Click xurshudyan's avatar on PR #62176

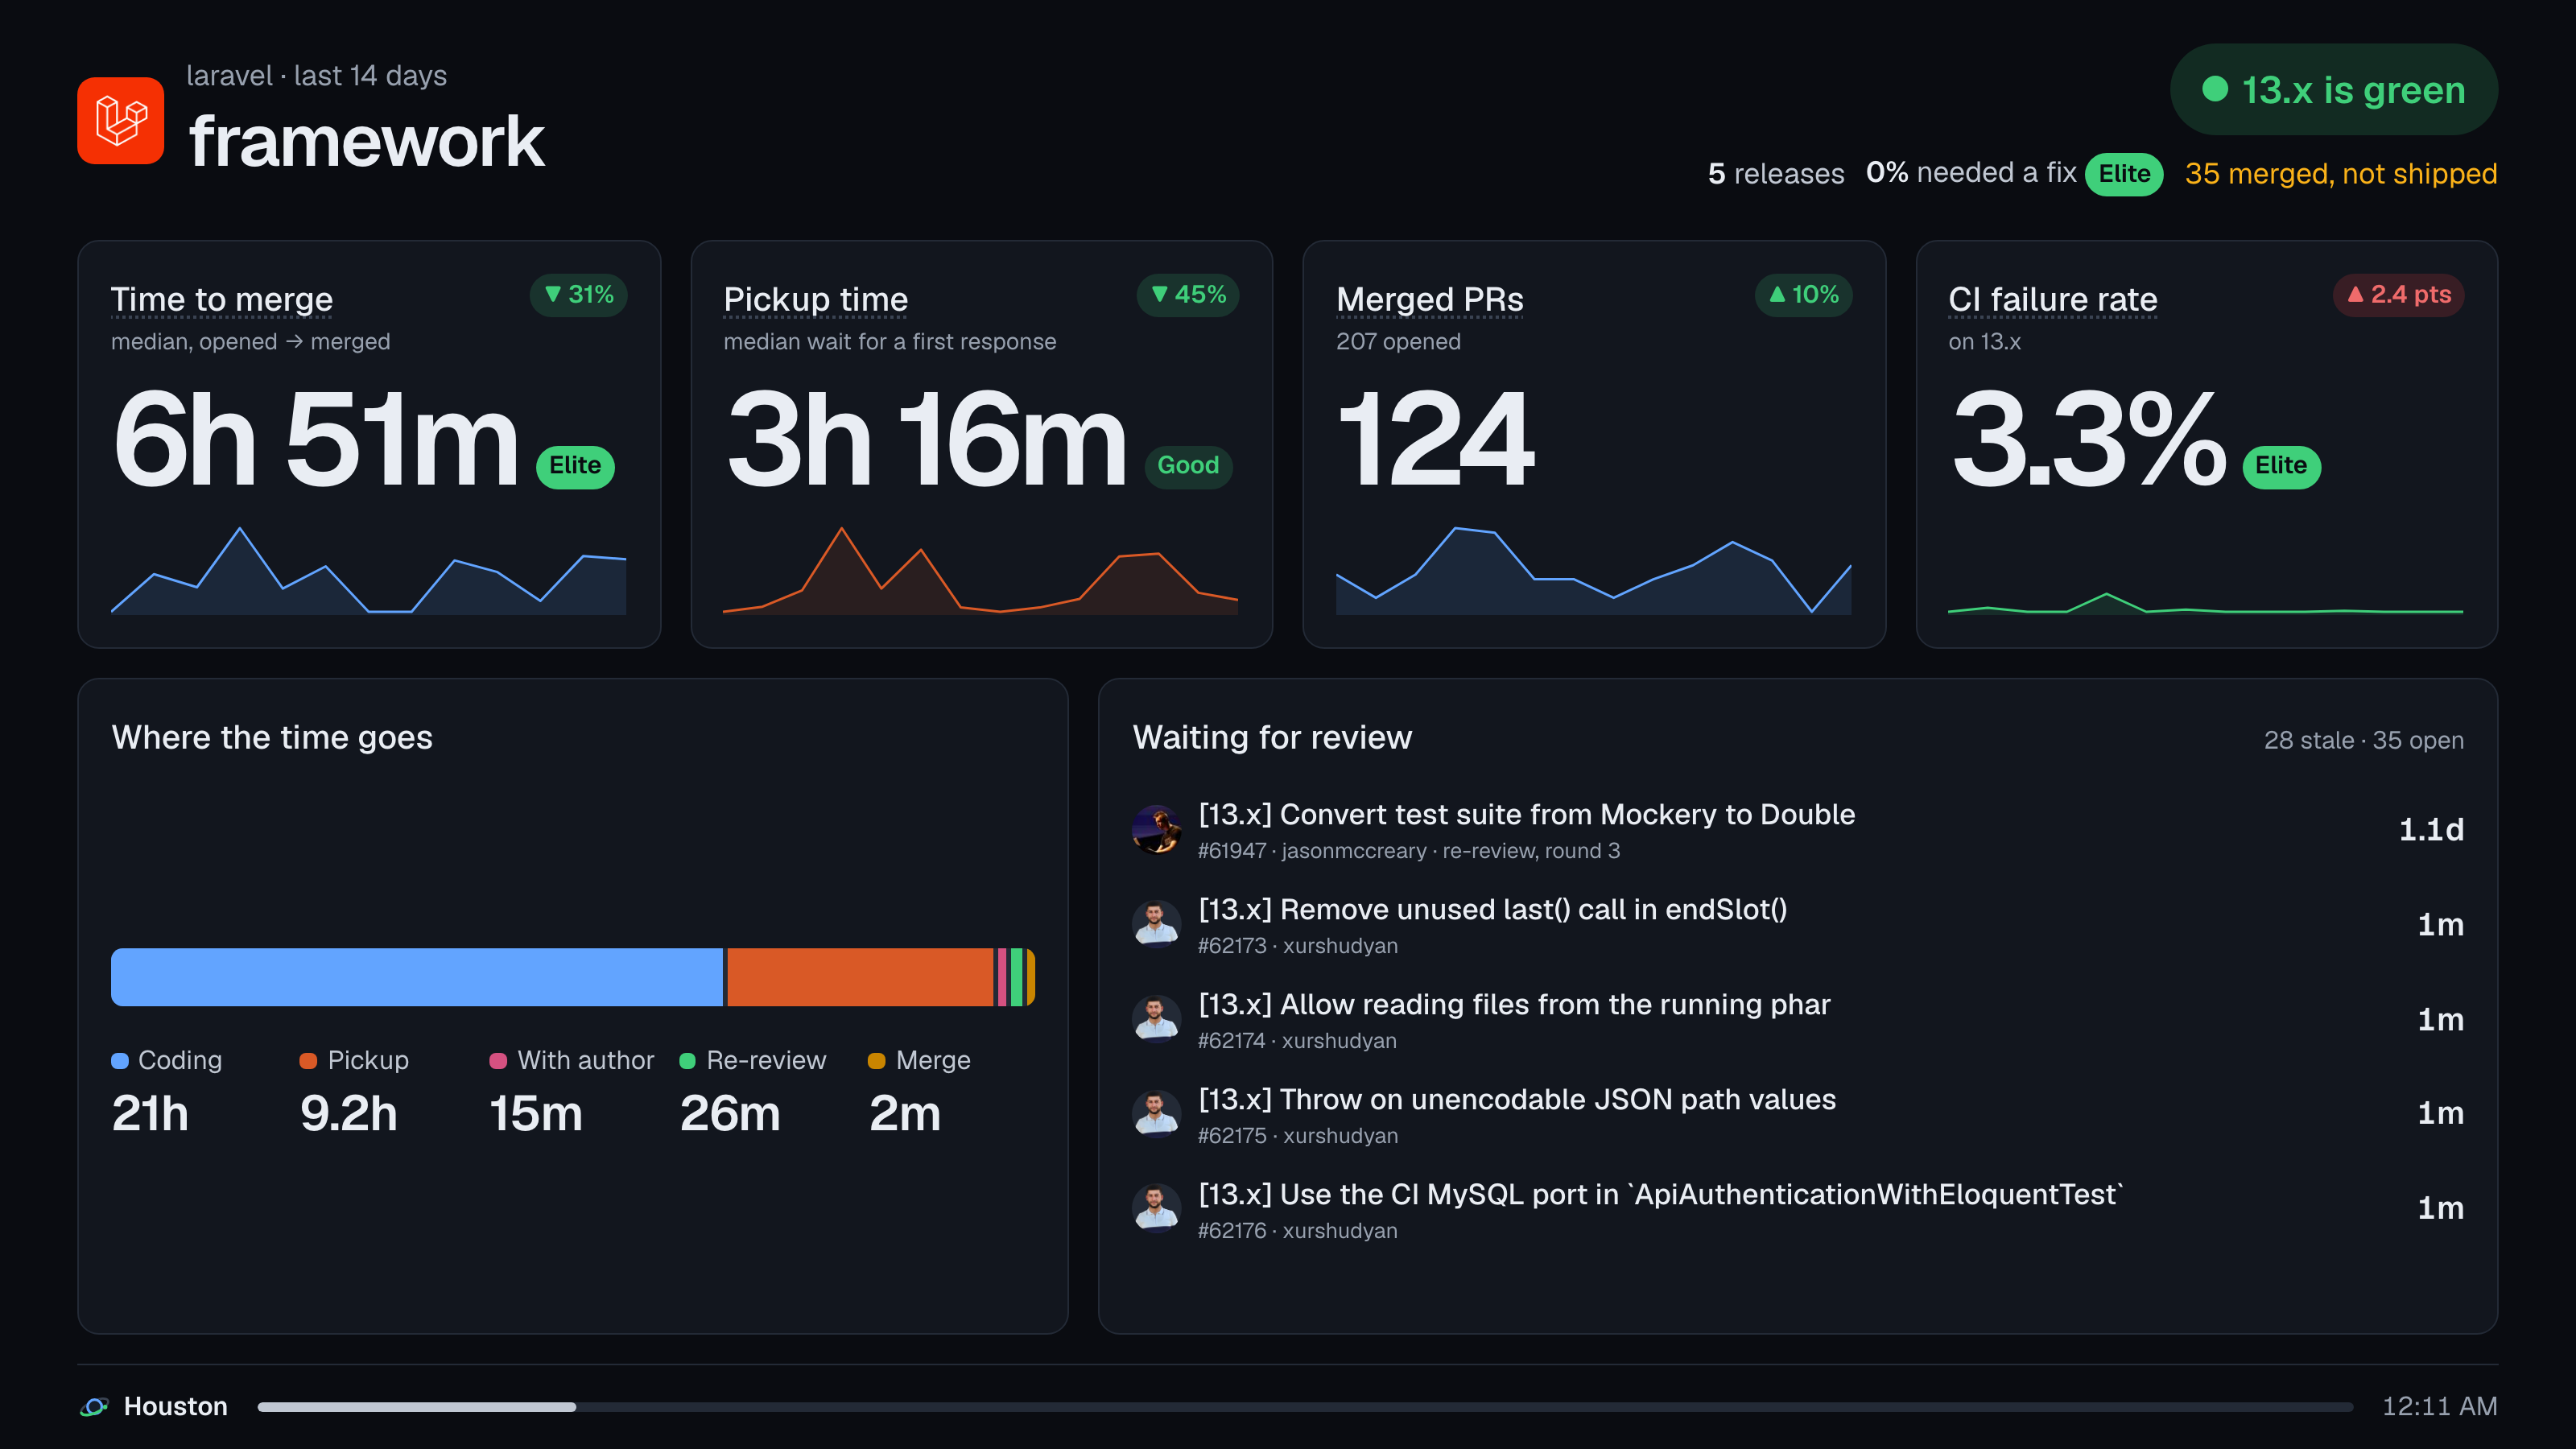(1156, 1209)
